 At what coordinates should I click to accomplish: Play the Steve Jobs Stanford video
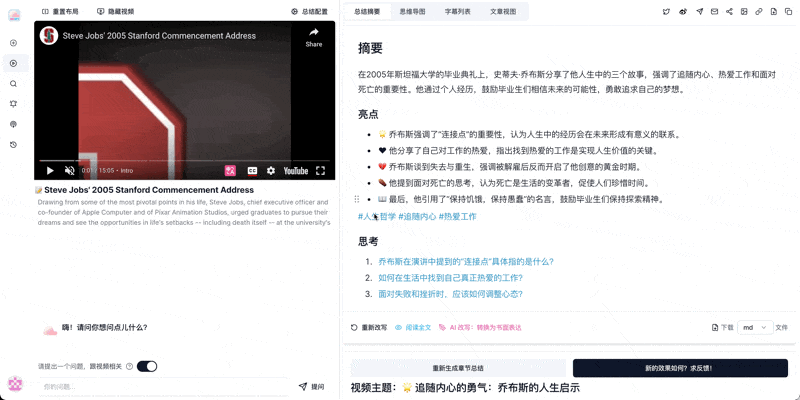[50, 171]
